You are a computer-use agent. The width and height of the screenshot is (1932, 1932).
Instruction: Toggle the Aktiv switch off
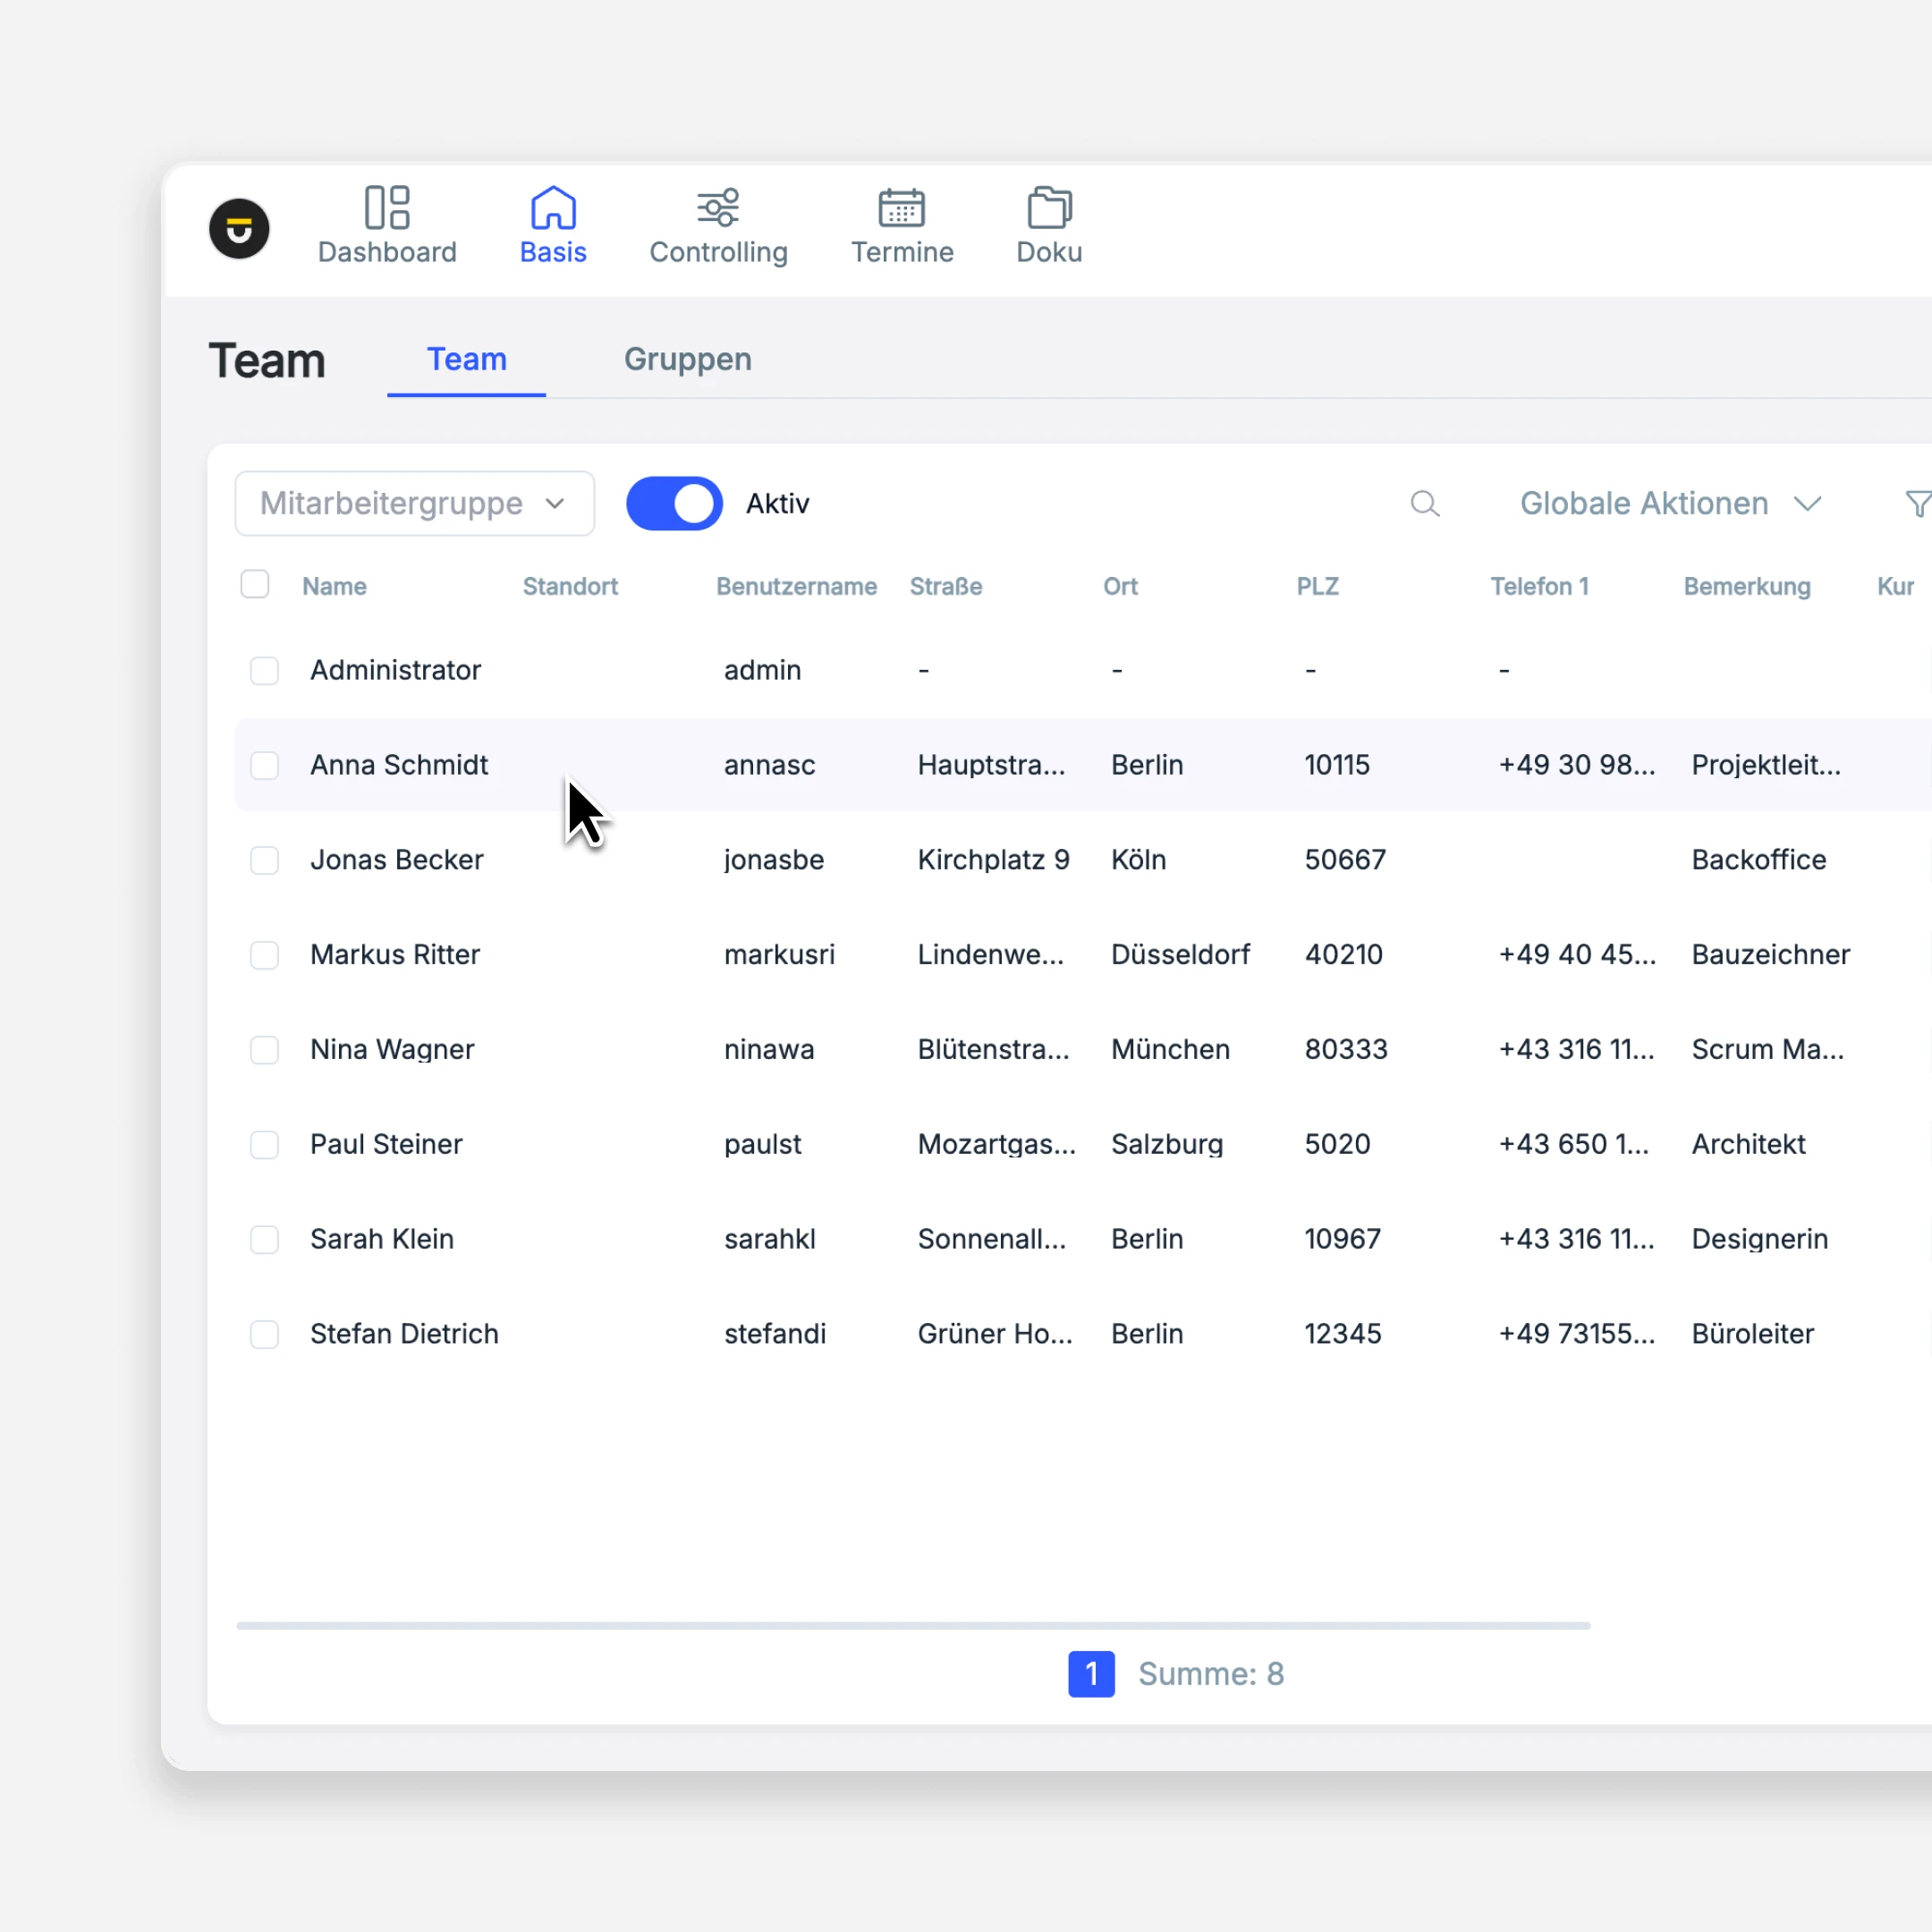674,504
